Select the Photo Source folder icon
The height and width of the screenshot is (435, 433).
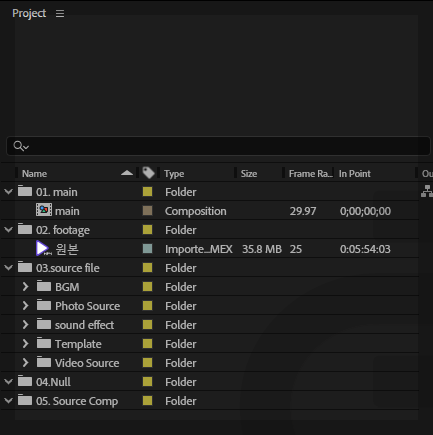click(x=44, y=305)
